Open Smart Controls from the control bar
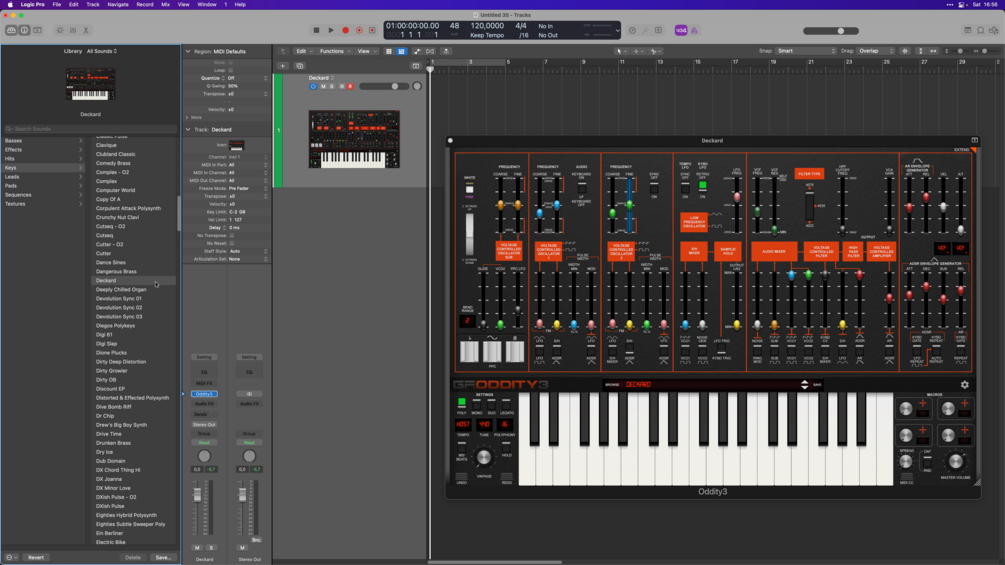This screenshot has height=565, width=1005. pos(60,30)
